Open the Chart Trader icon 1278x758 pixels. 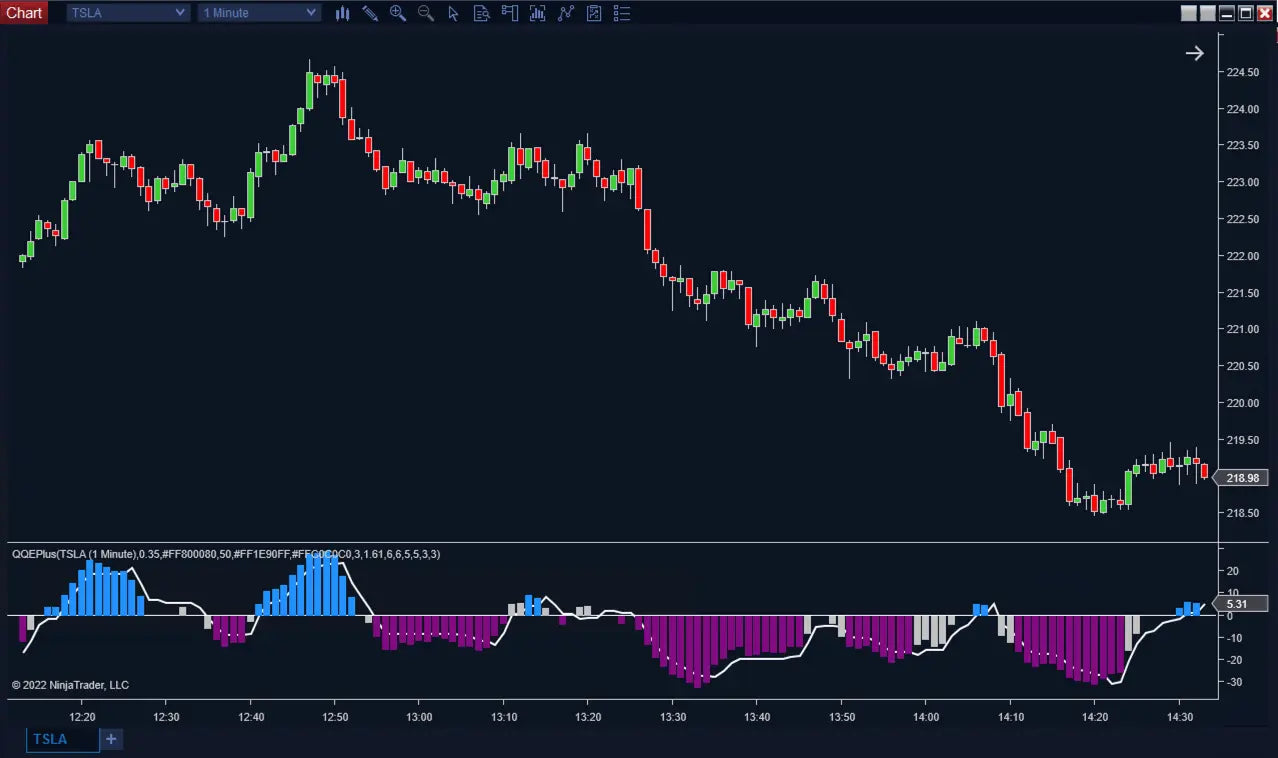tap(510, 13)
